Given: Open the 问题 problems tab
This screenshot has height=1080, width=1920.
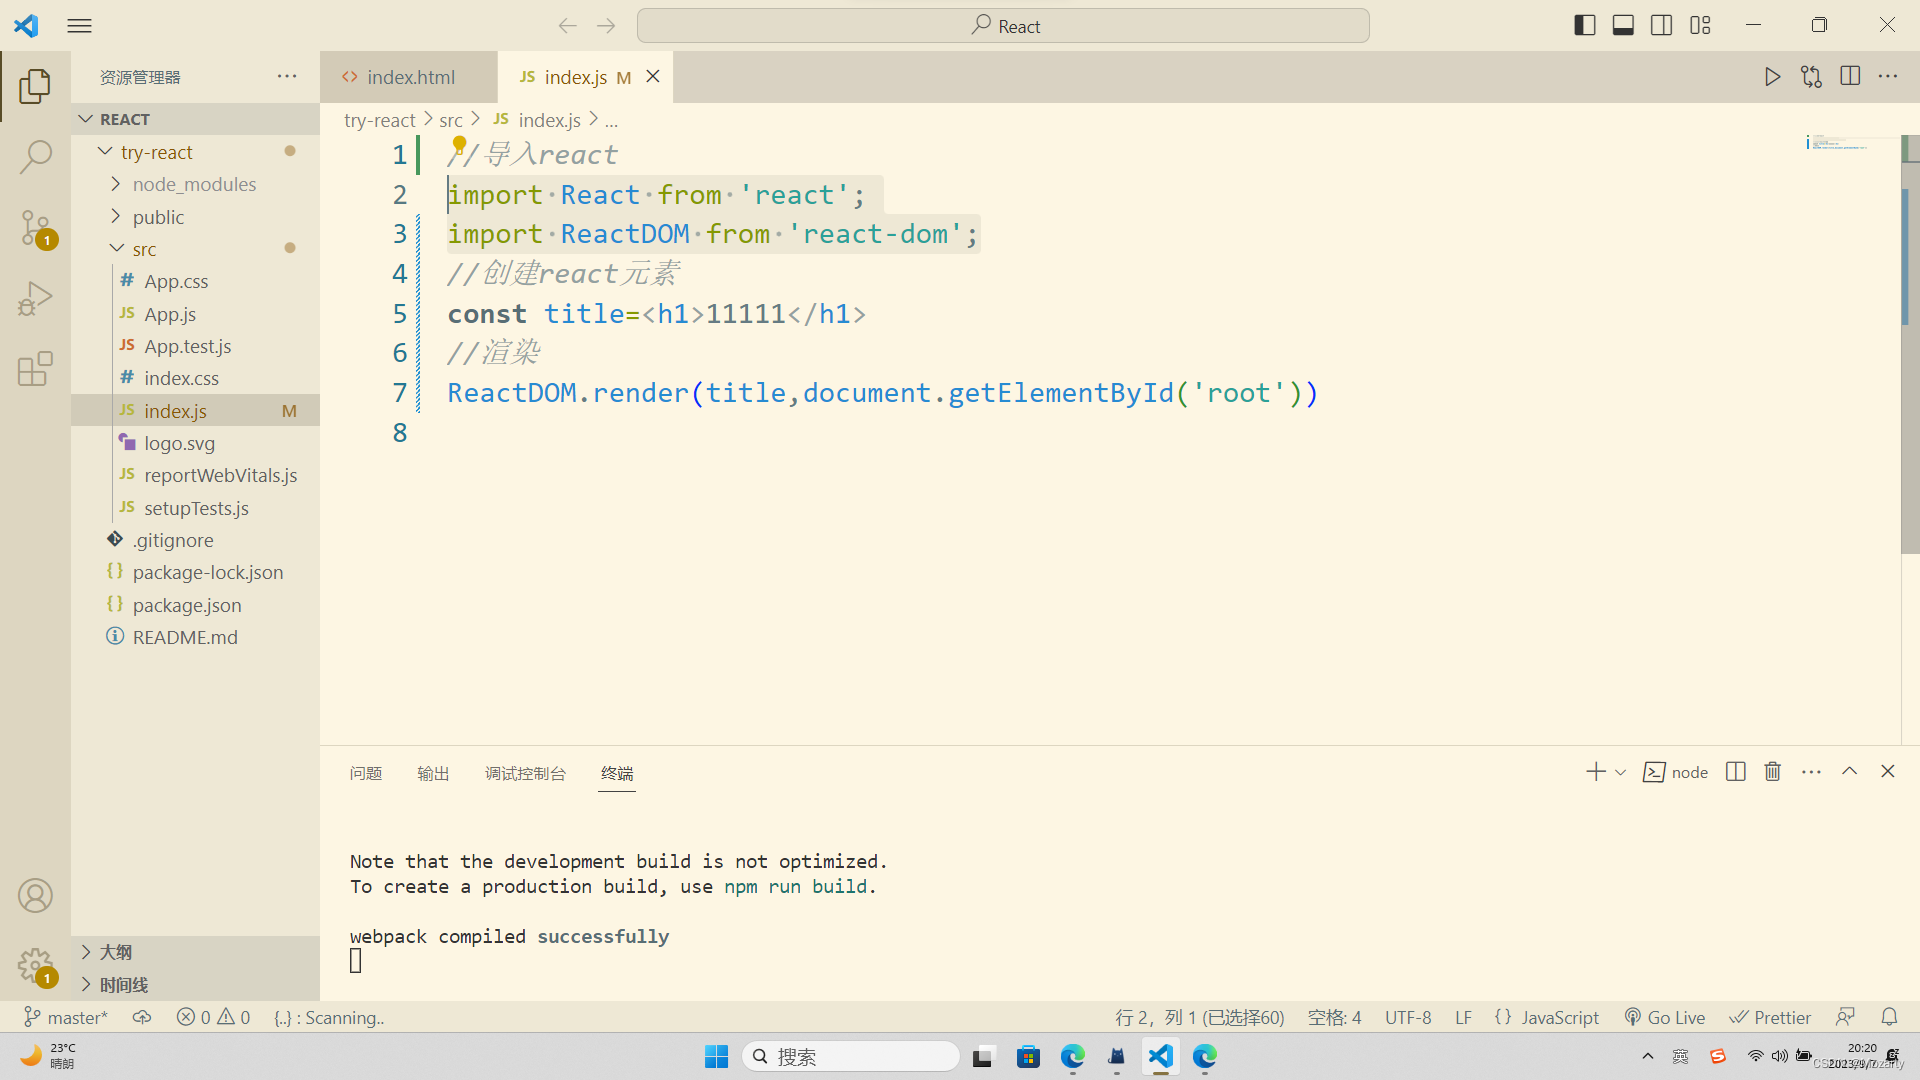Looking at the screenshot, I should pyautogui.click(x=366, y=773).
